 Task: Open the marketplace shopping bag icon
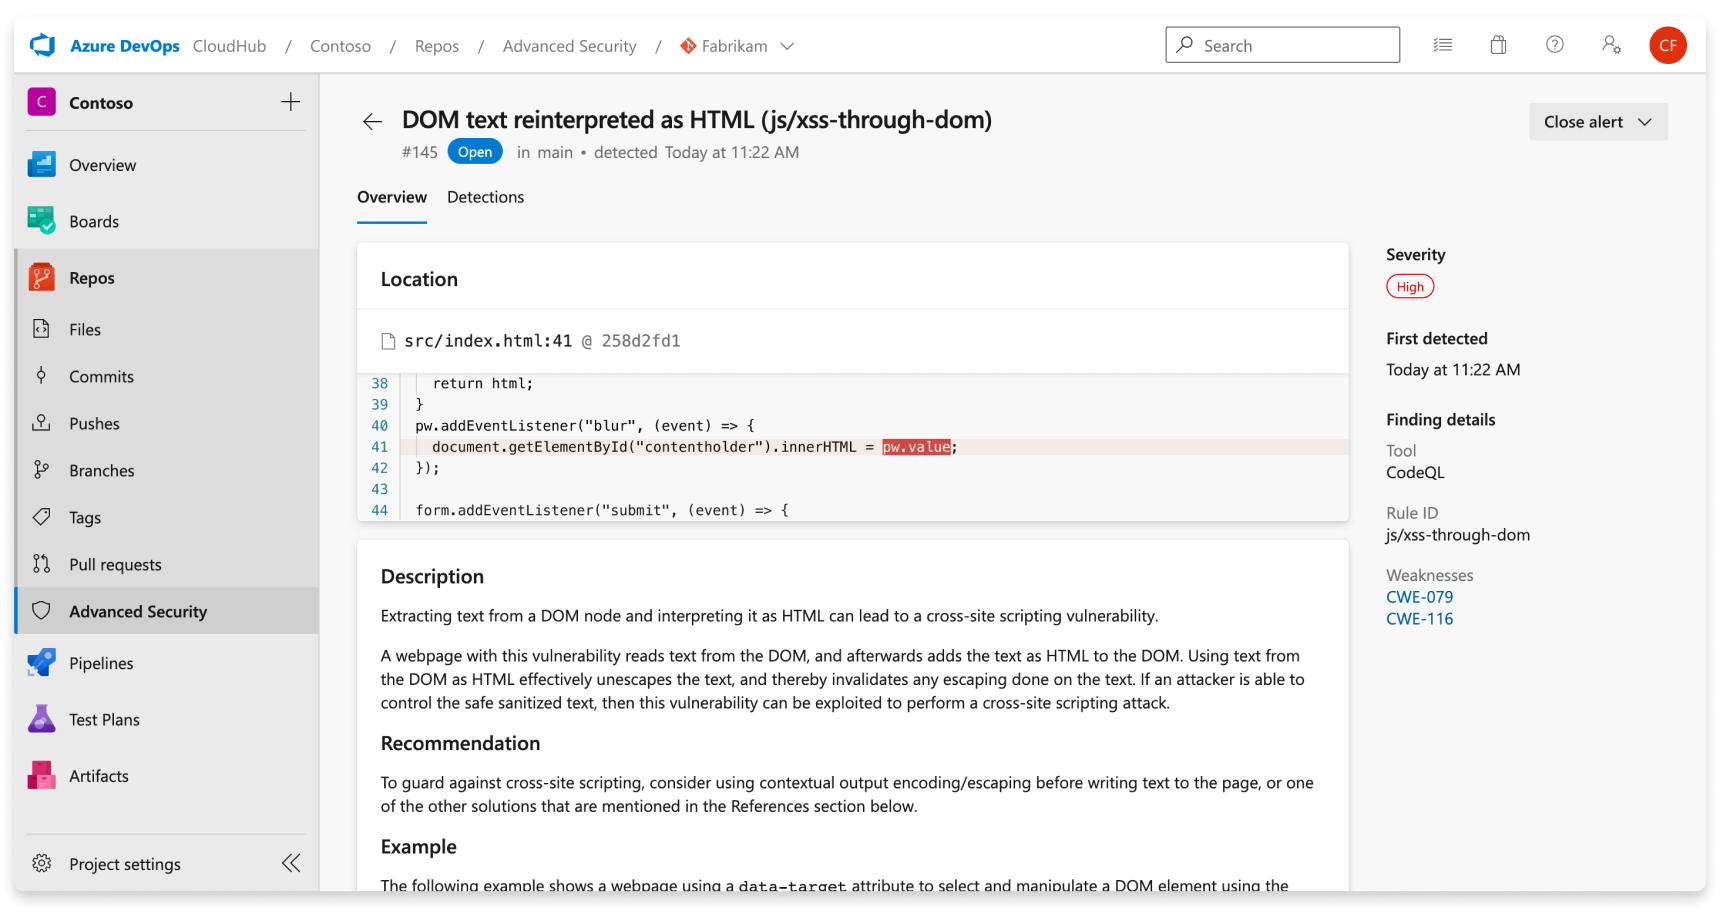[x=1498, y=45]
